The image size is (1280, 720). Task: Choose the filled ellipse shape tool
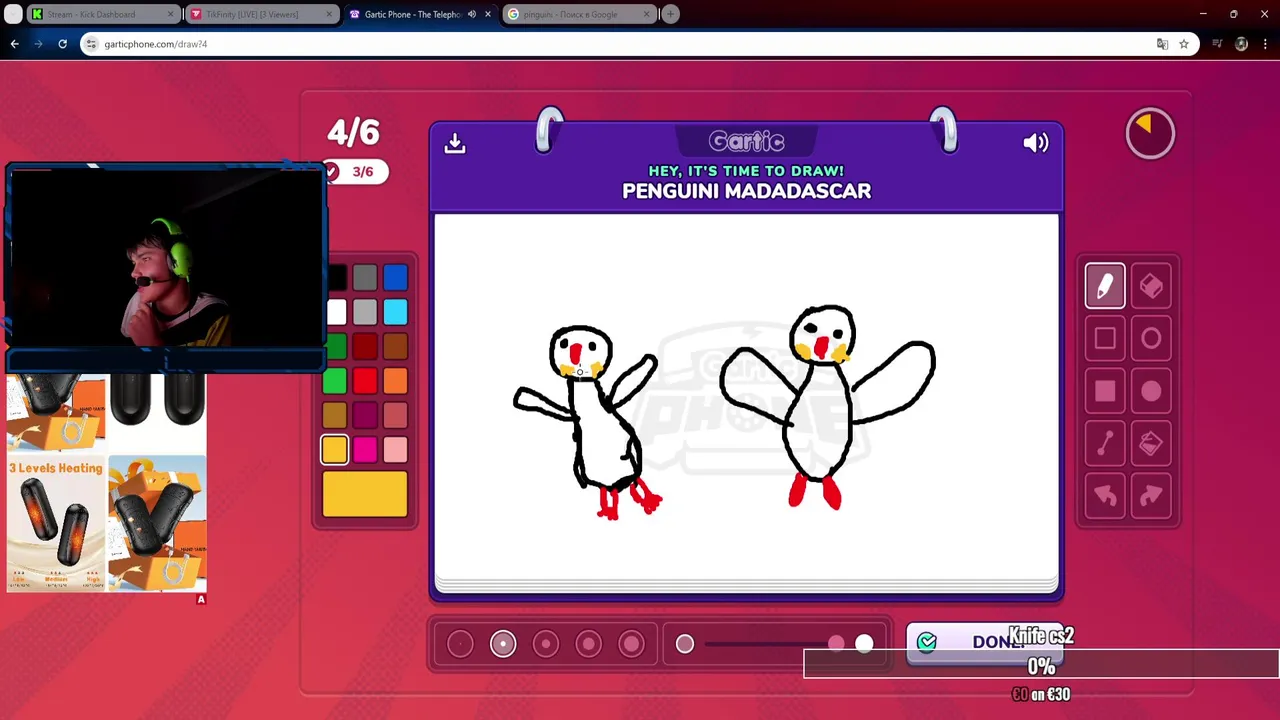click(1151, 391)
